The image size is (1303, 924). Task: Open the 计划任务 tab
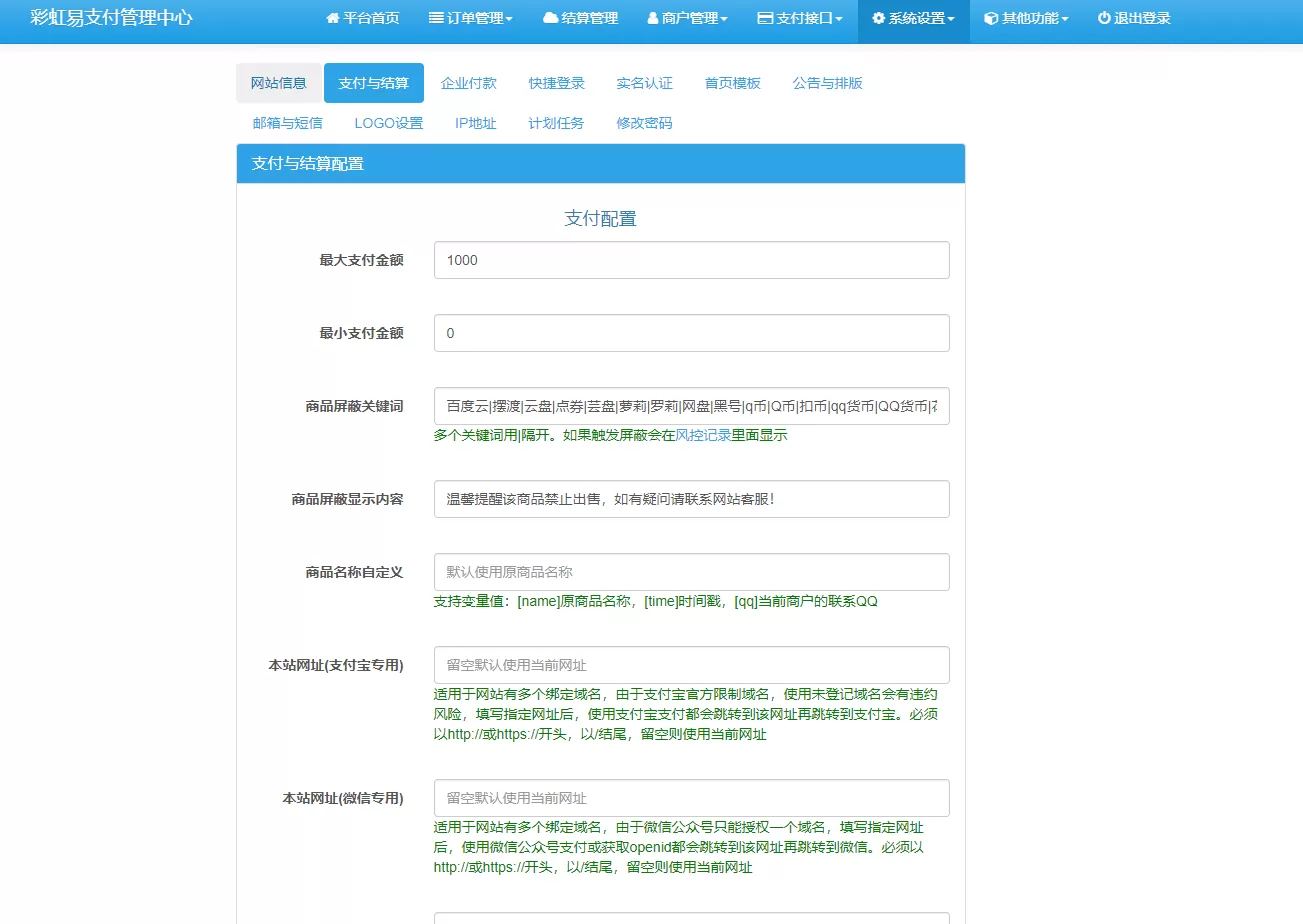[557, 123]
